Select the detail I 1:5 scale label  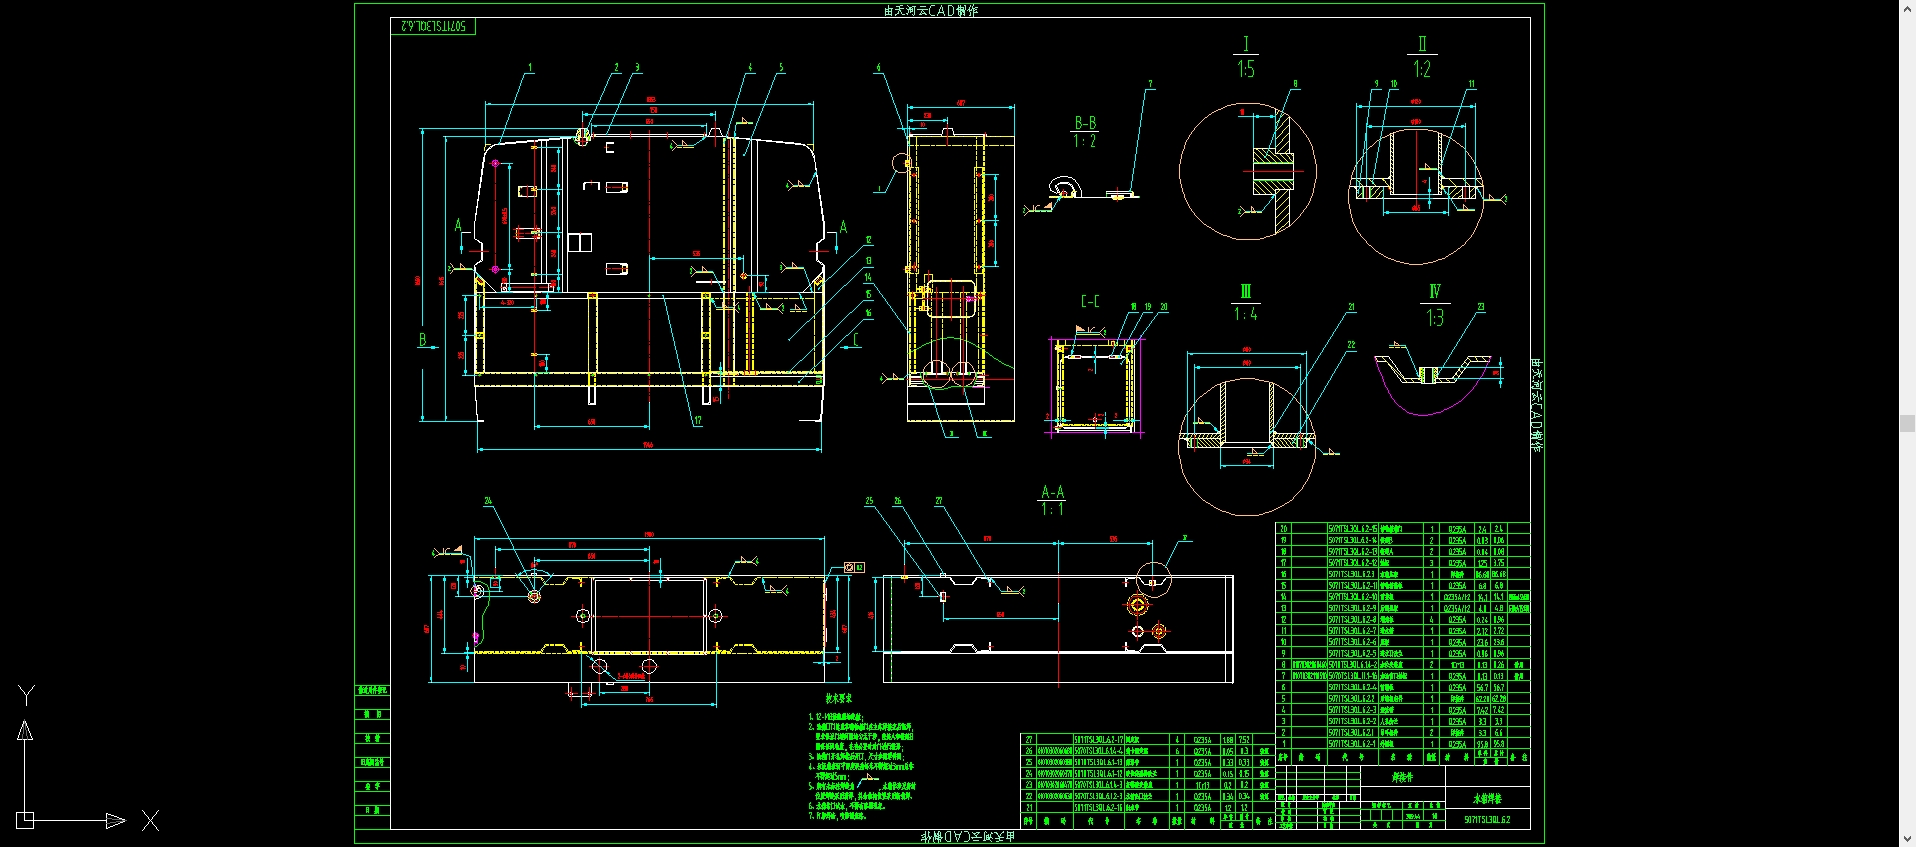(1245, 58)
